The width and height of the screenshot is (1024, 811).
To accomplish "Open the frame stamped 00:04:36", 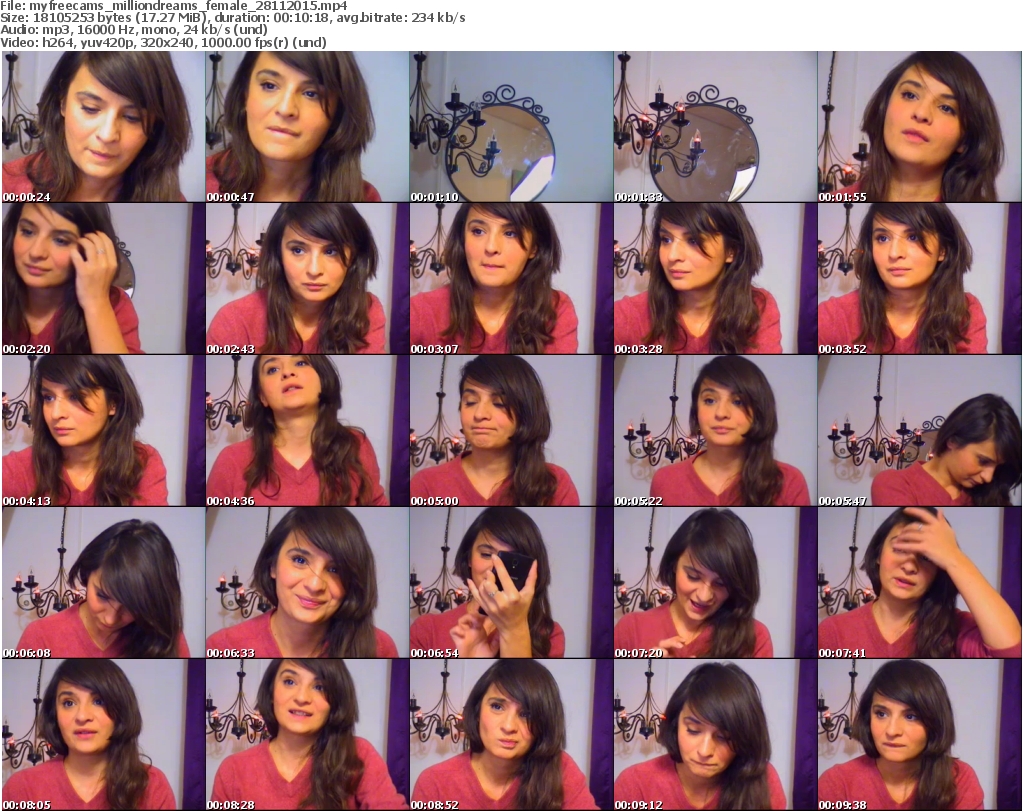I will coord(308,431).
